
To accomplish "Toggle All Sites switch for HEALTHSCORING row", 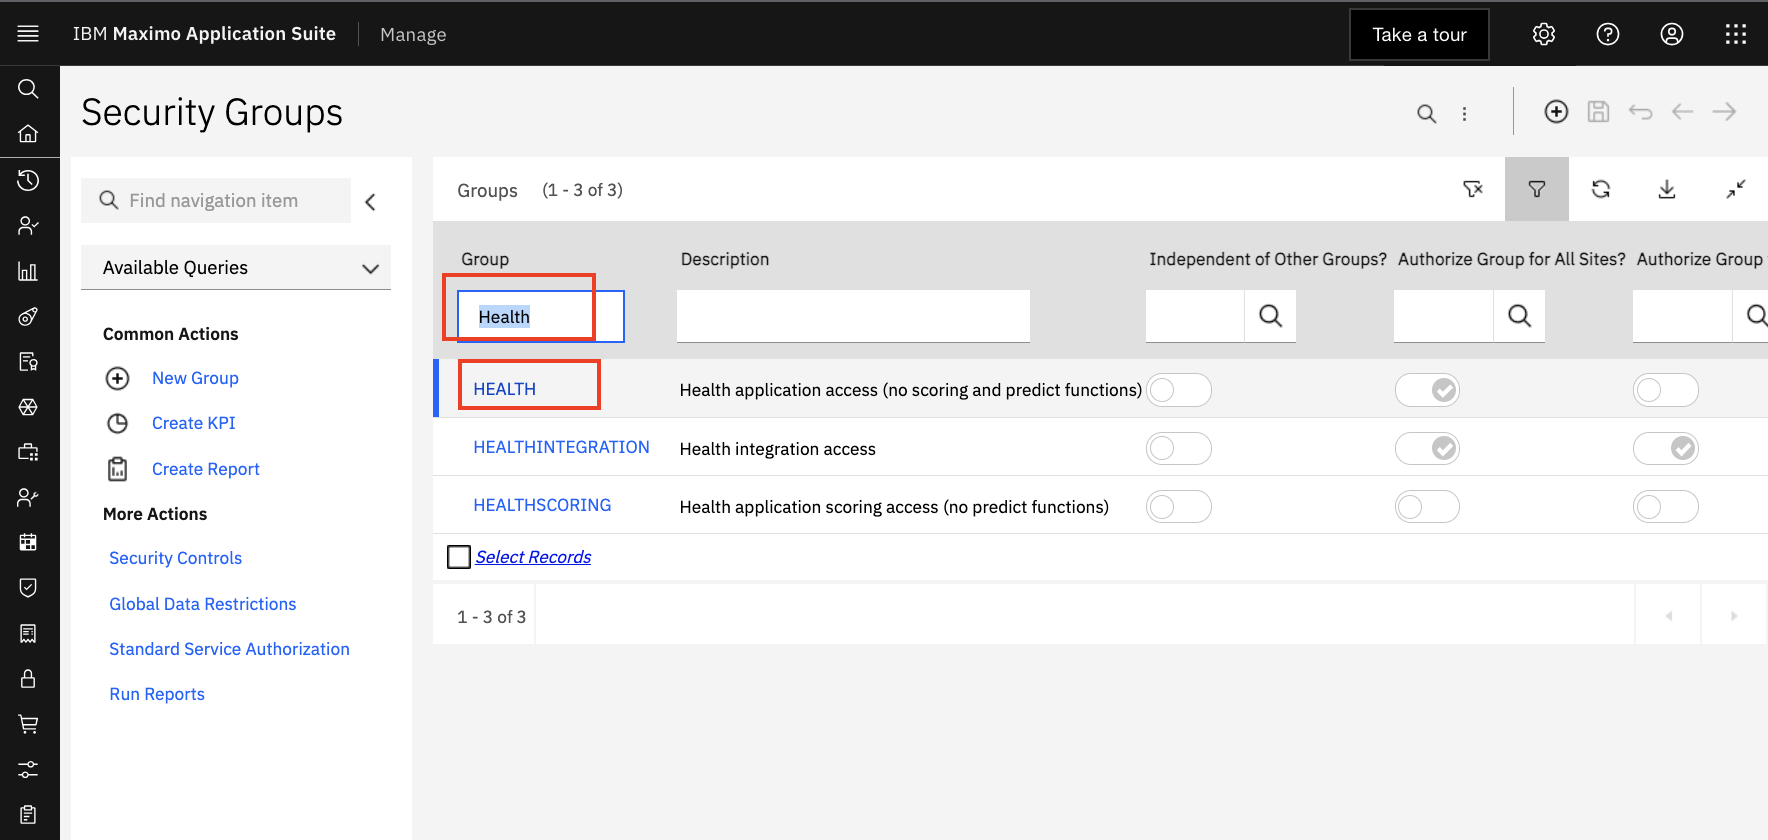I will coord(1427,507).
